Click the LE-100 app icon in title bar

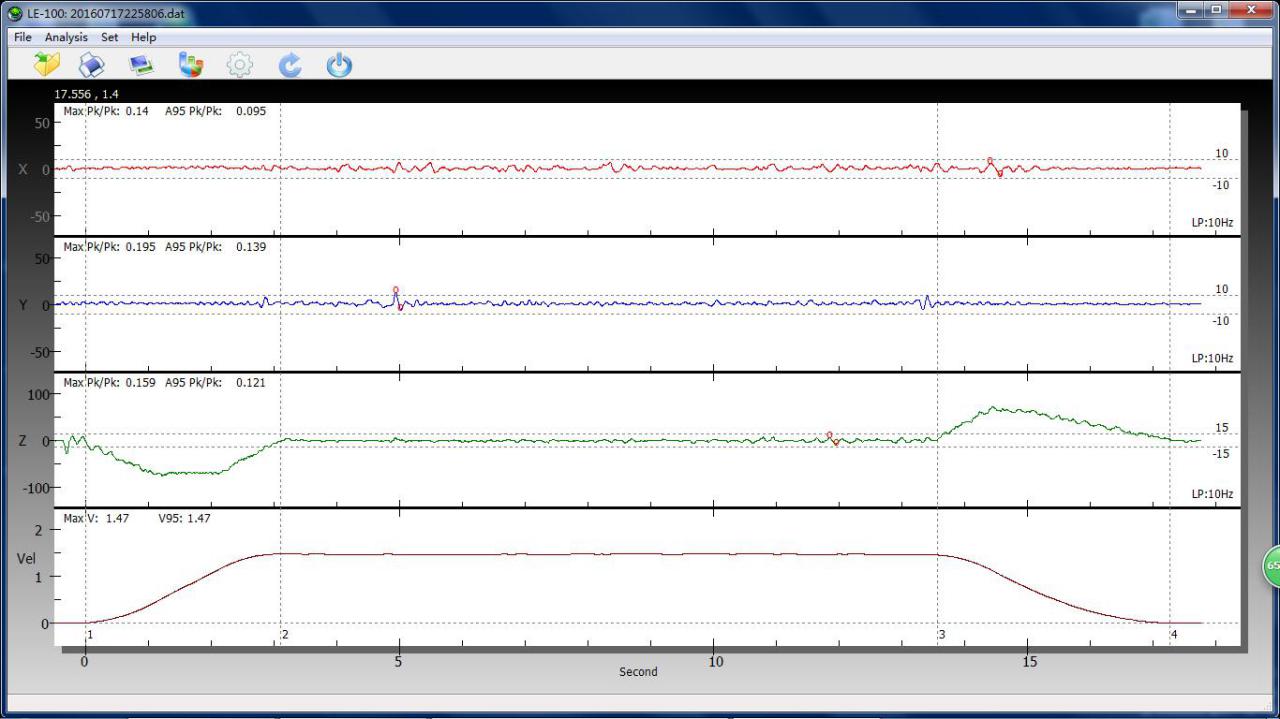(x=15, y=14)
